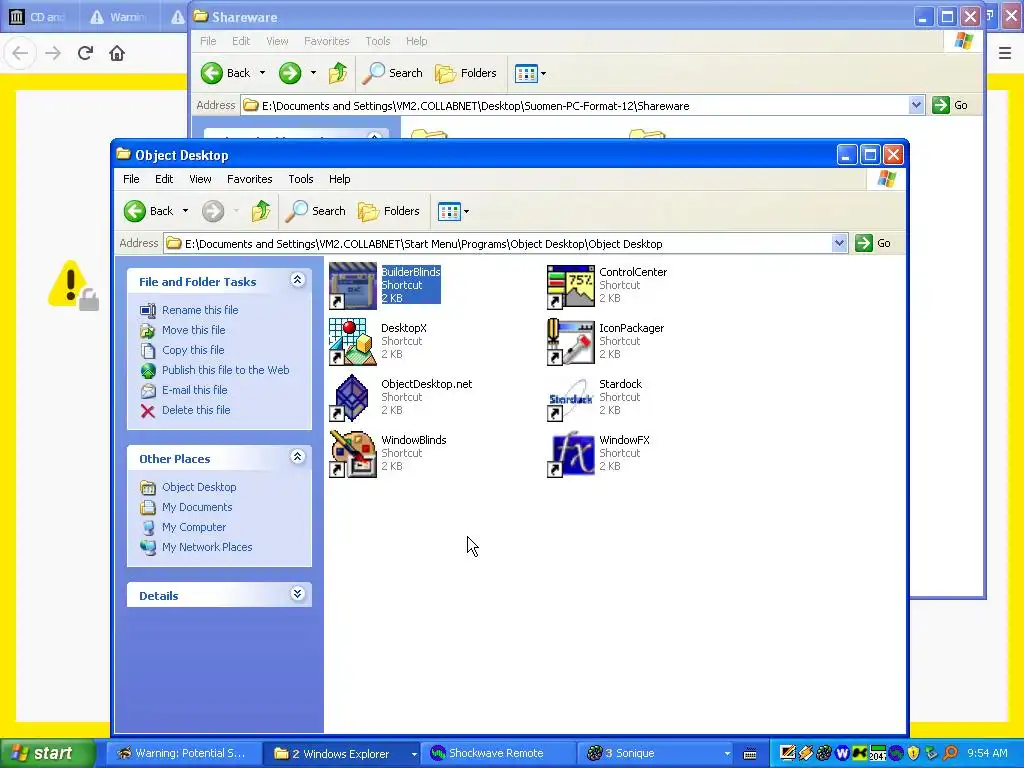Screen dimensions: 1024x768
Task: Select the ObjectDesktop.net shortcut icon
Action: pyautogui.click(x=353, y=398)
